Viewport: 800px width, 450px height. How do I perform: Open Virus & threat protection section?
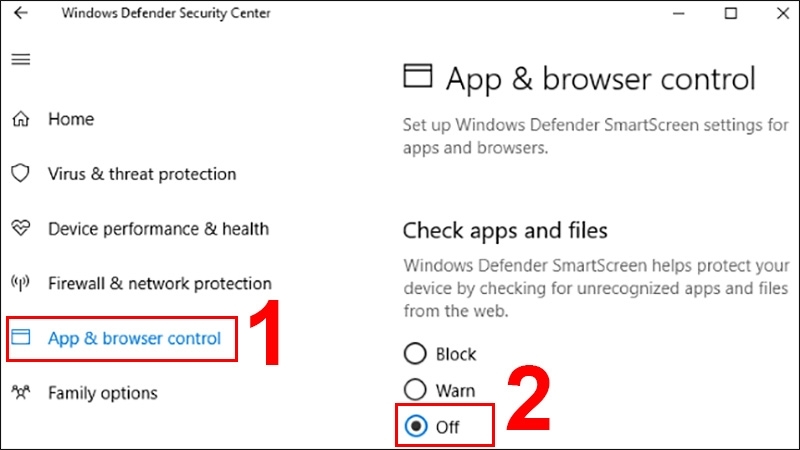point(142,174)
